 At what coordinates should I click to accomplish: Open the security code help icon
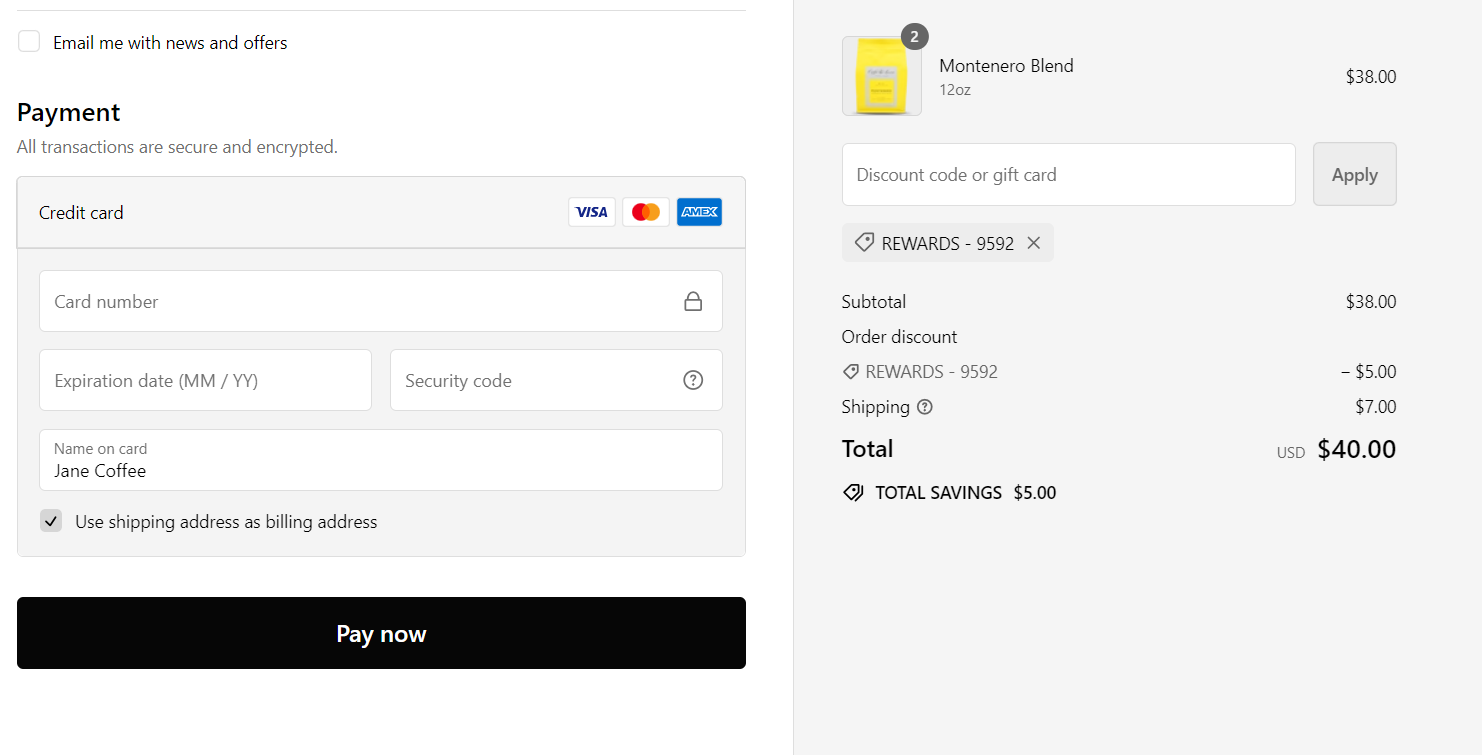693,380
